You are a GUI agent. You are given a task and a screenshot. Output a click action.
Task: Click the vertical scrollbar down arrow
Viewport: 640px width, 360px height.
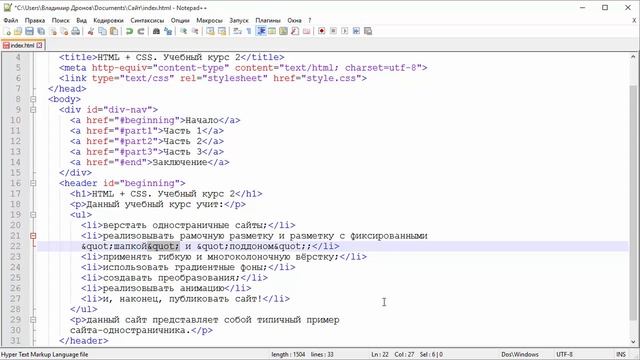633,342
